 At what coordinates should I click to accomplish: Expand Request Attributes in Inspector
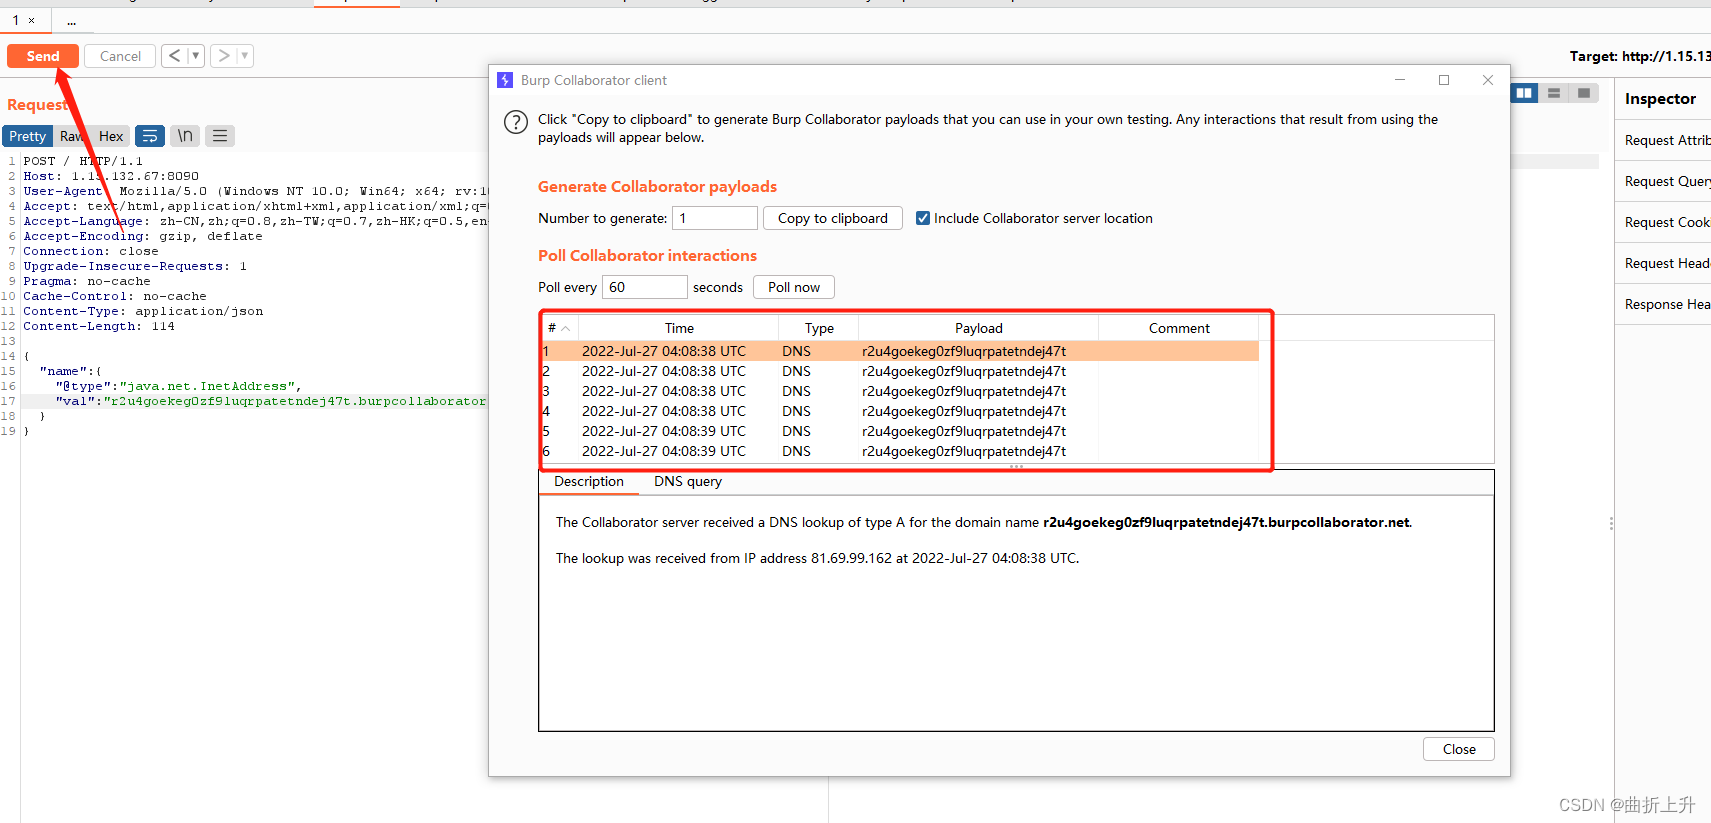click(1664, 140)
